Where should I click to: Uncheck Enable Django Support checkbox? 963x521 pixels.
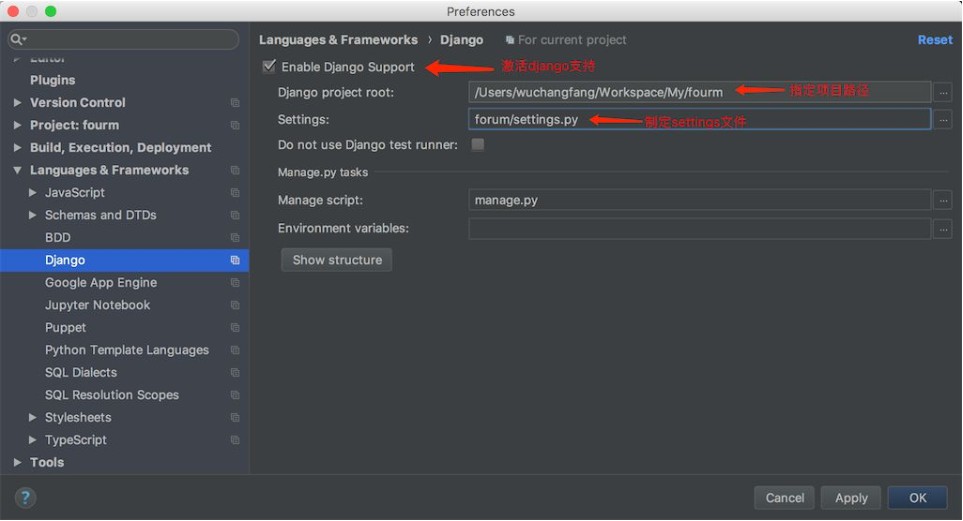pos(268,67)
